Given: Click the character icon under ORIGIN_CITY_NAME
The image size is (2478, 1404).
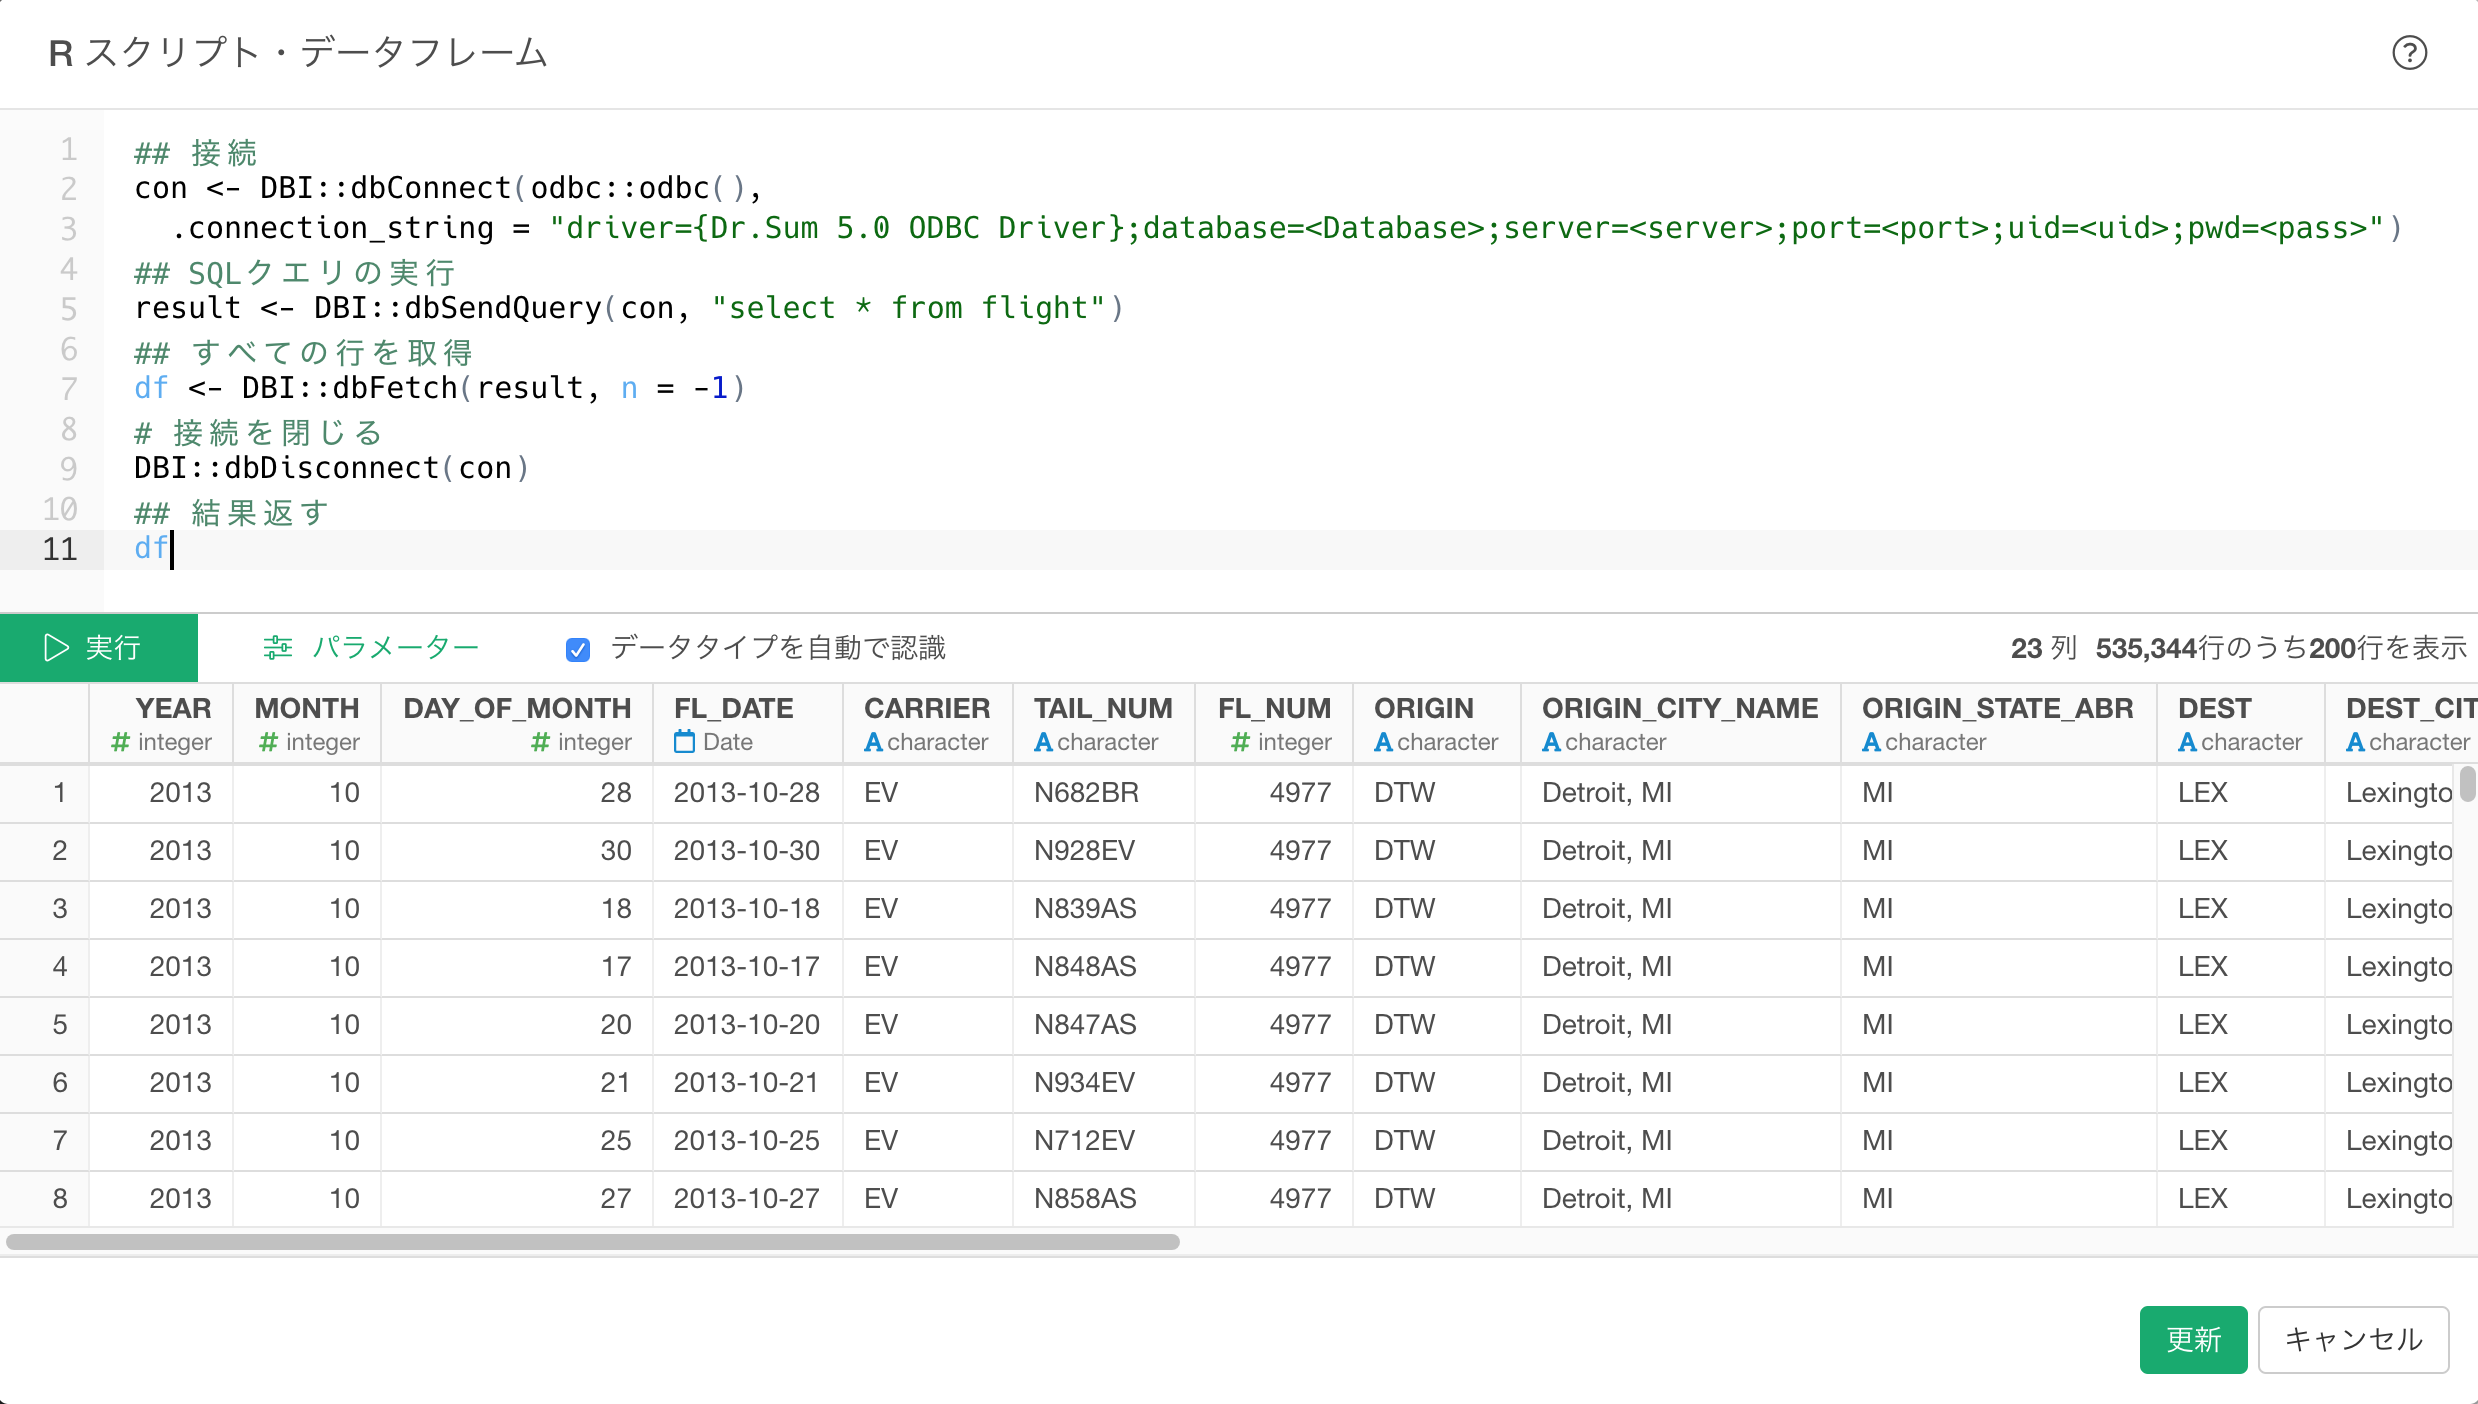Looking at the screenshot, I should point(1551,742).
